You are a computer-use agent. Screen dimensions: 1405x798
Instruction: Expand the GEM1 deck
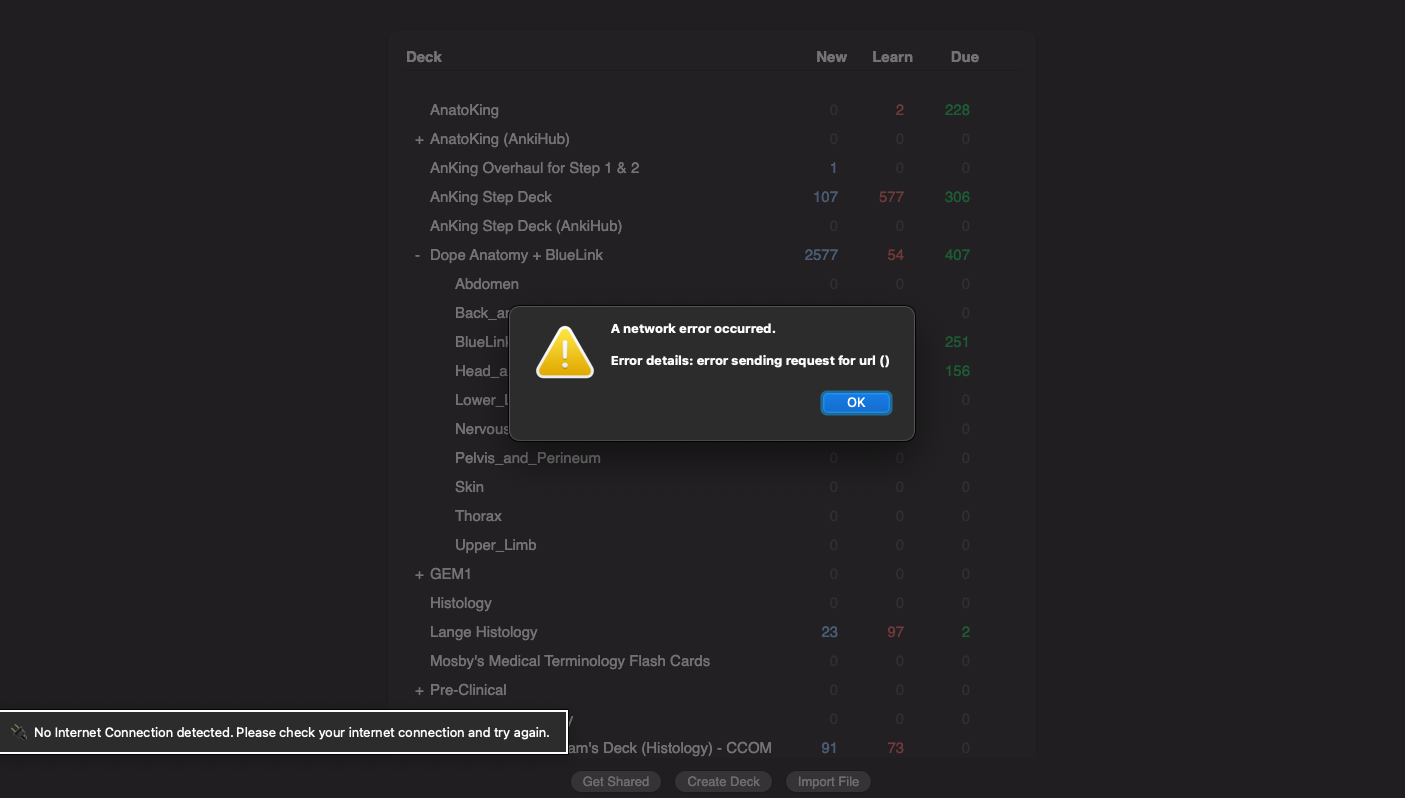coord(419,575)
